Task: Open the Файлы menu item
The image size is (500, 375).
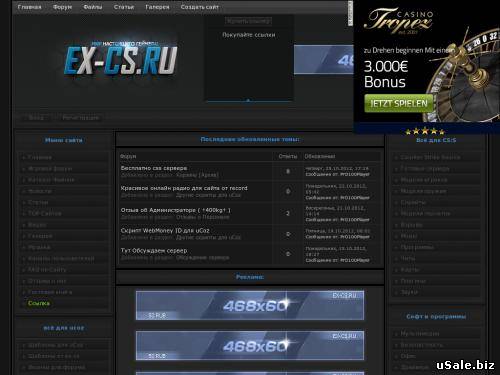Action: pos(93,7)
